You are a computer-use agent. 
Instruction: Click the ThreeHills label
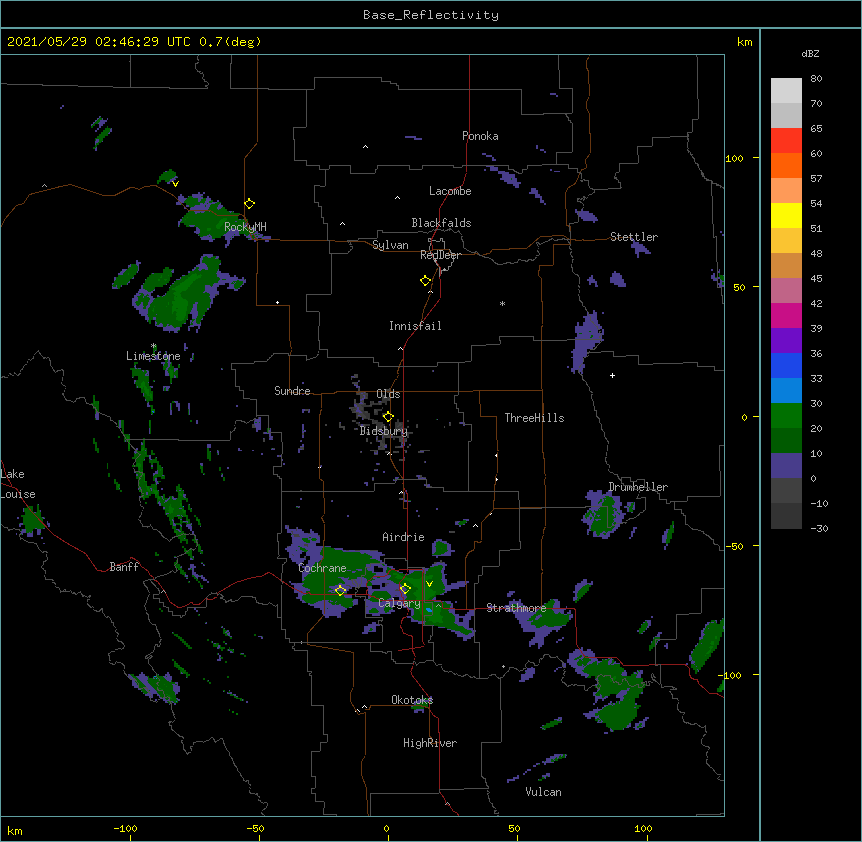[x=534, y=418]
